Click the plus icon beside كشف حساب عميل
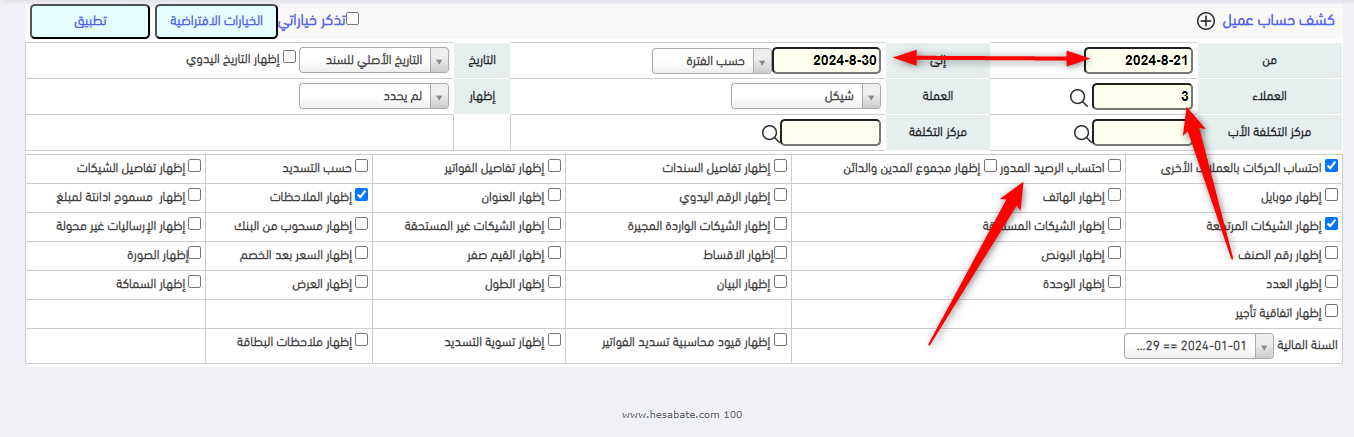1354x437 pixels. pyautogui.click(x=1206, y=21)
